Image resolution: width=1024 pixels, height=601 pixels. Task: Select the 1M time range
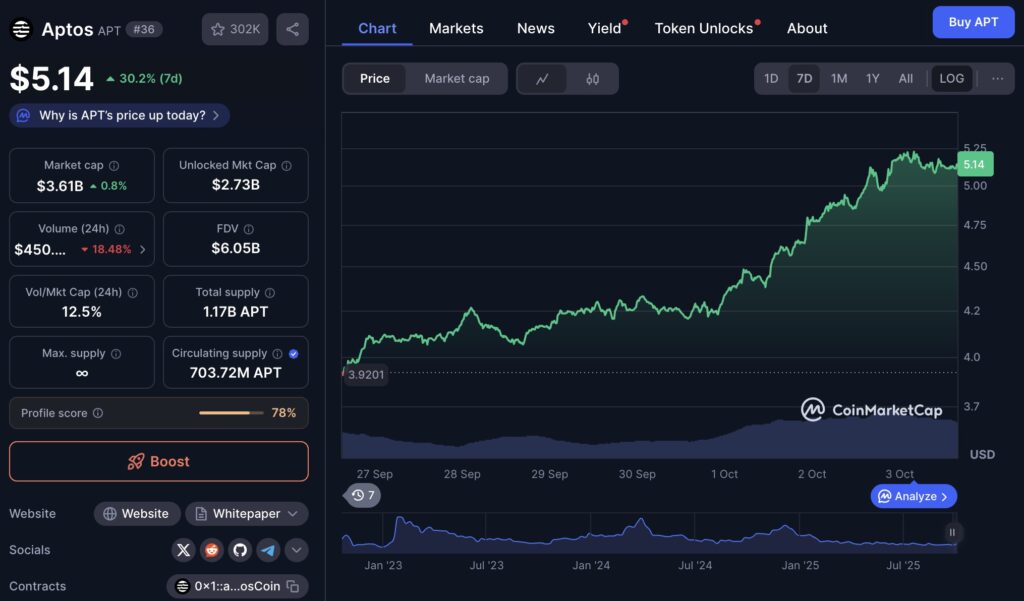coord(839,78)
